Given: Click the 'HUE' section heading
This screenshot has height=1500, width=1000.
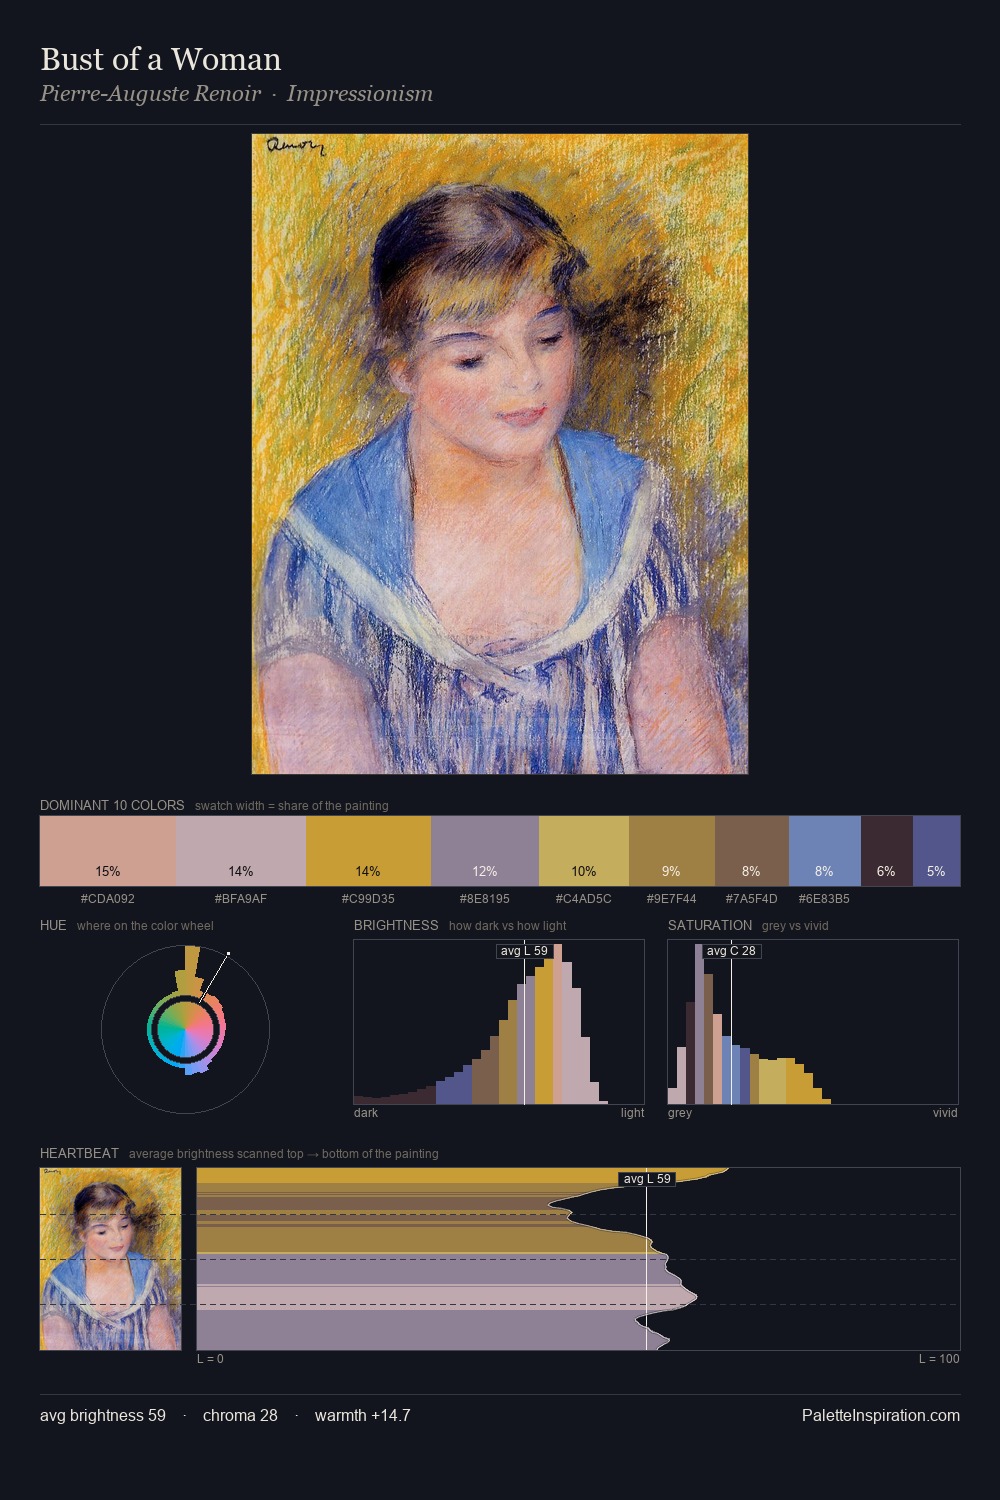Looking at the screenshot, I should [x=53, y=925].
